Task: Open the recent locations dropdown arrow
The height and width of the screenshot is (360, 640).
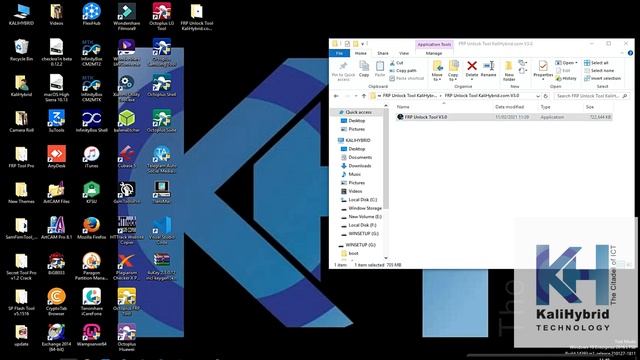Action: 356,96
